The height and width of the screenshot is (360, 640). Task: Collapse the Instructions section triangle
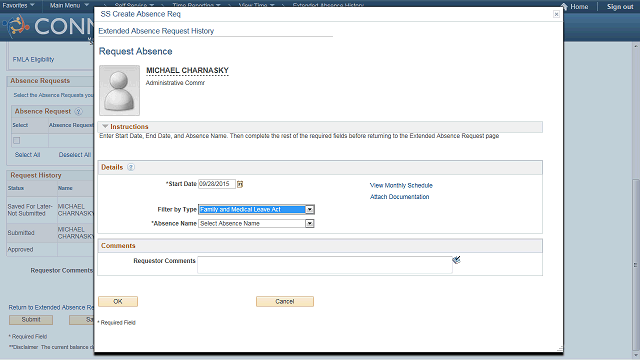105,127
